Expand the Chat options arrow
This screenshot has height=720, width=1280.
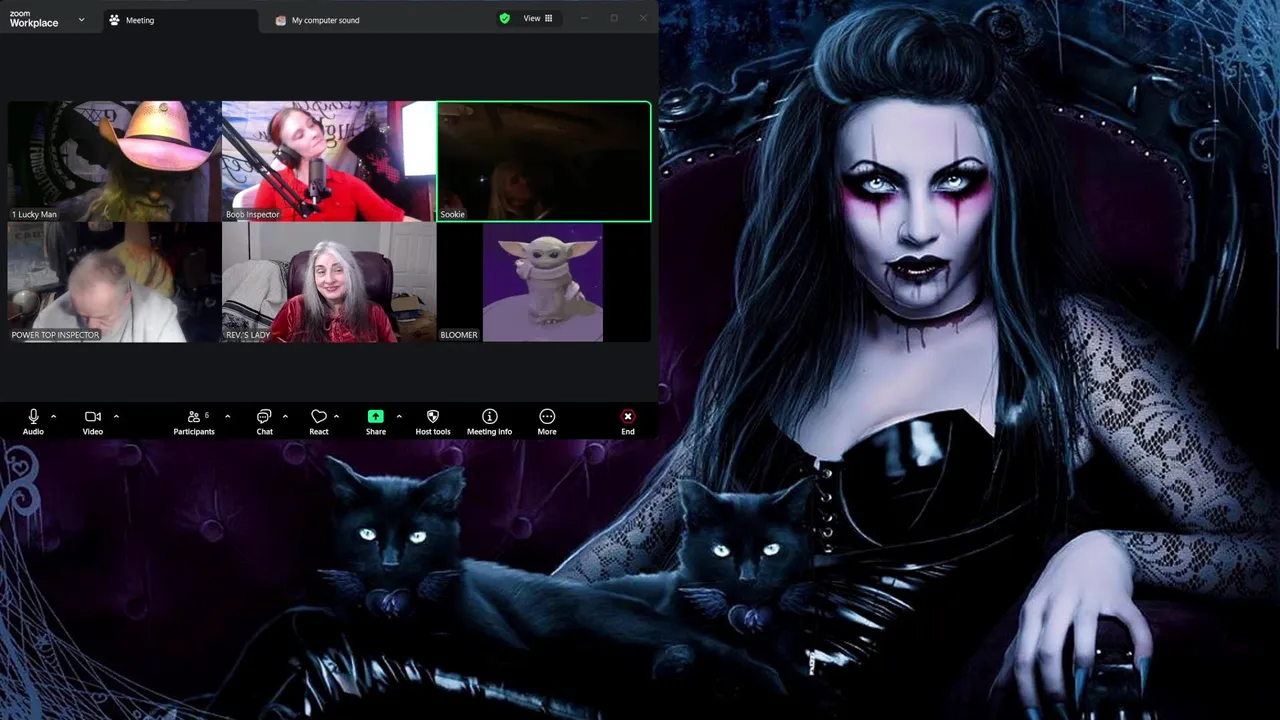point(285,416)
